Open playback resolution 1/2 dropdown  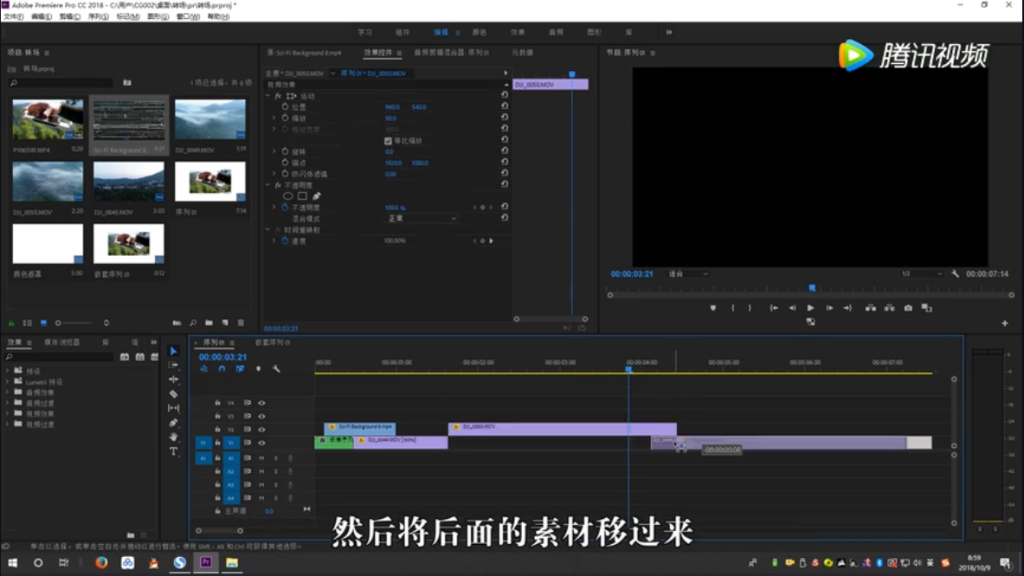tap(921, 274)
